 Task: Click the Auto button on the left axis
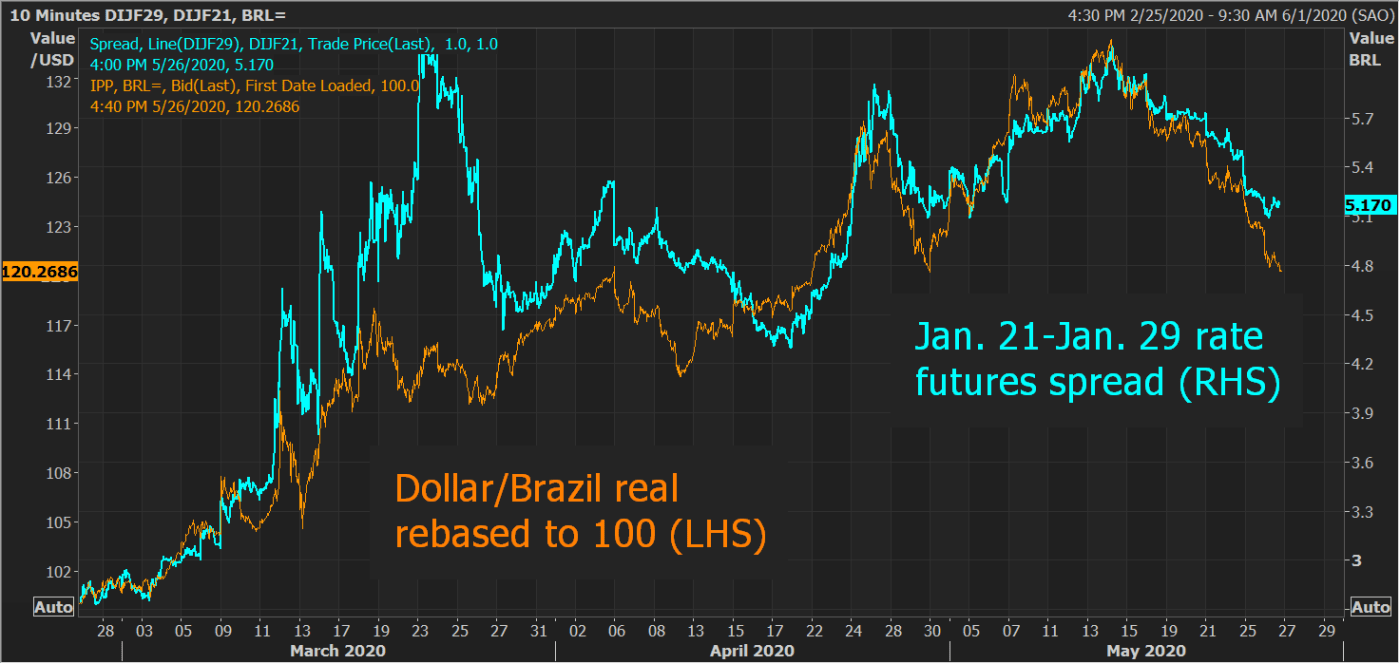click(x=53, y=607)
